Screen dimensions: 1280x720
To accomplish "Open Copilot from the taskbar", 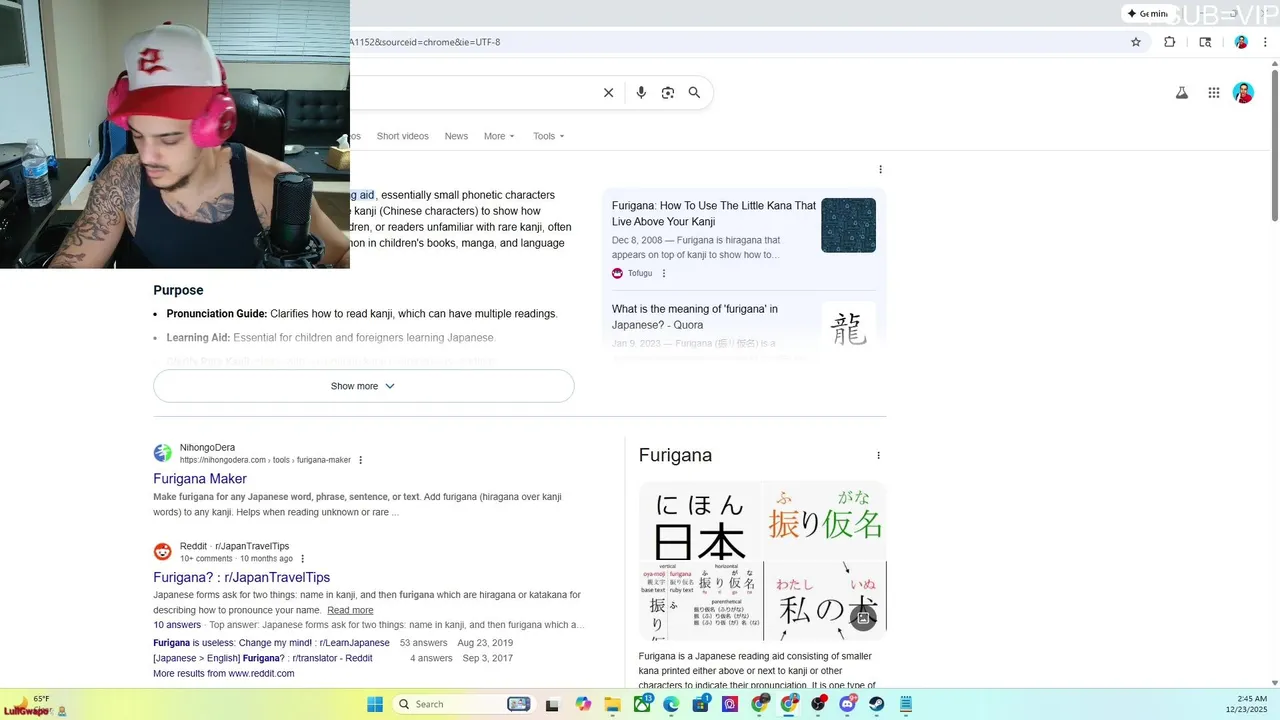I will 583,704.
